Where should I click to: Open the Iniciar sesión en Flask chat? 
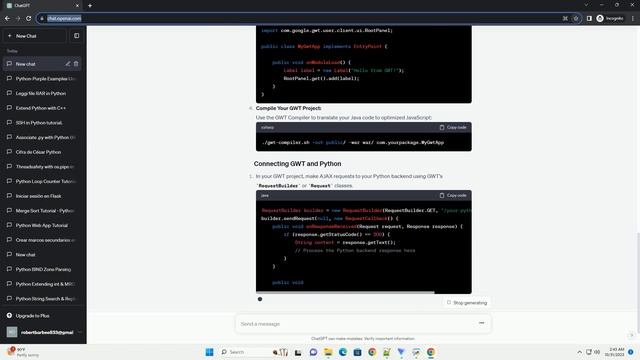[x=42, y=196]
